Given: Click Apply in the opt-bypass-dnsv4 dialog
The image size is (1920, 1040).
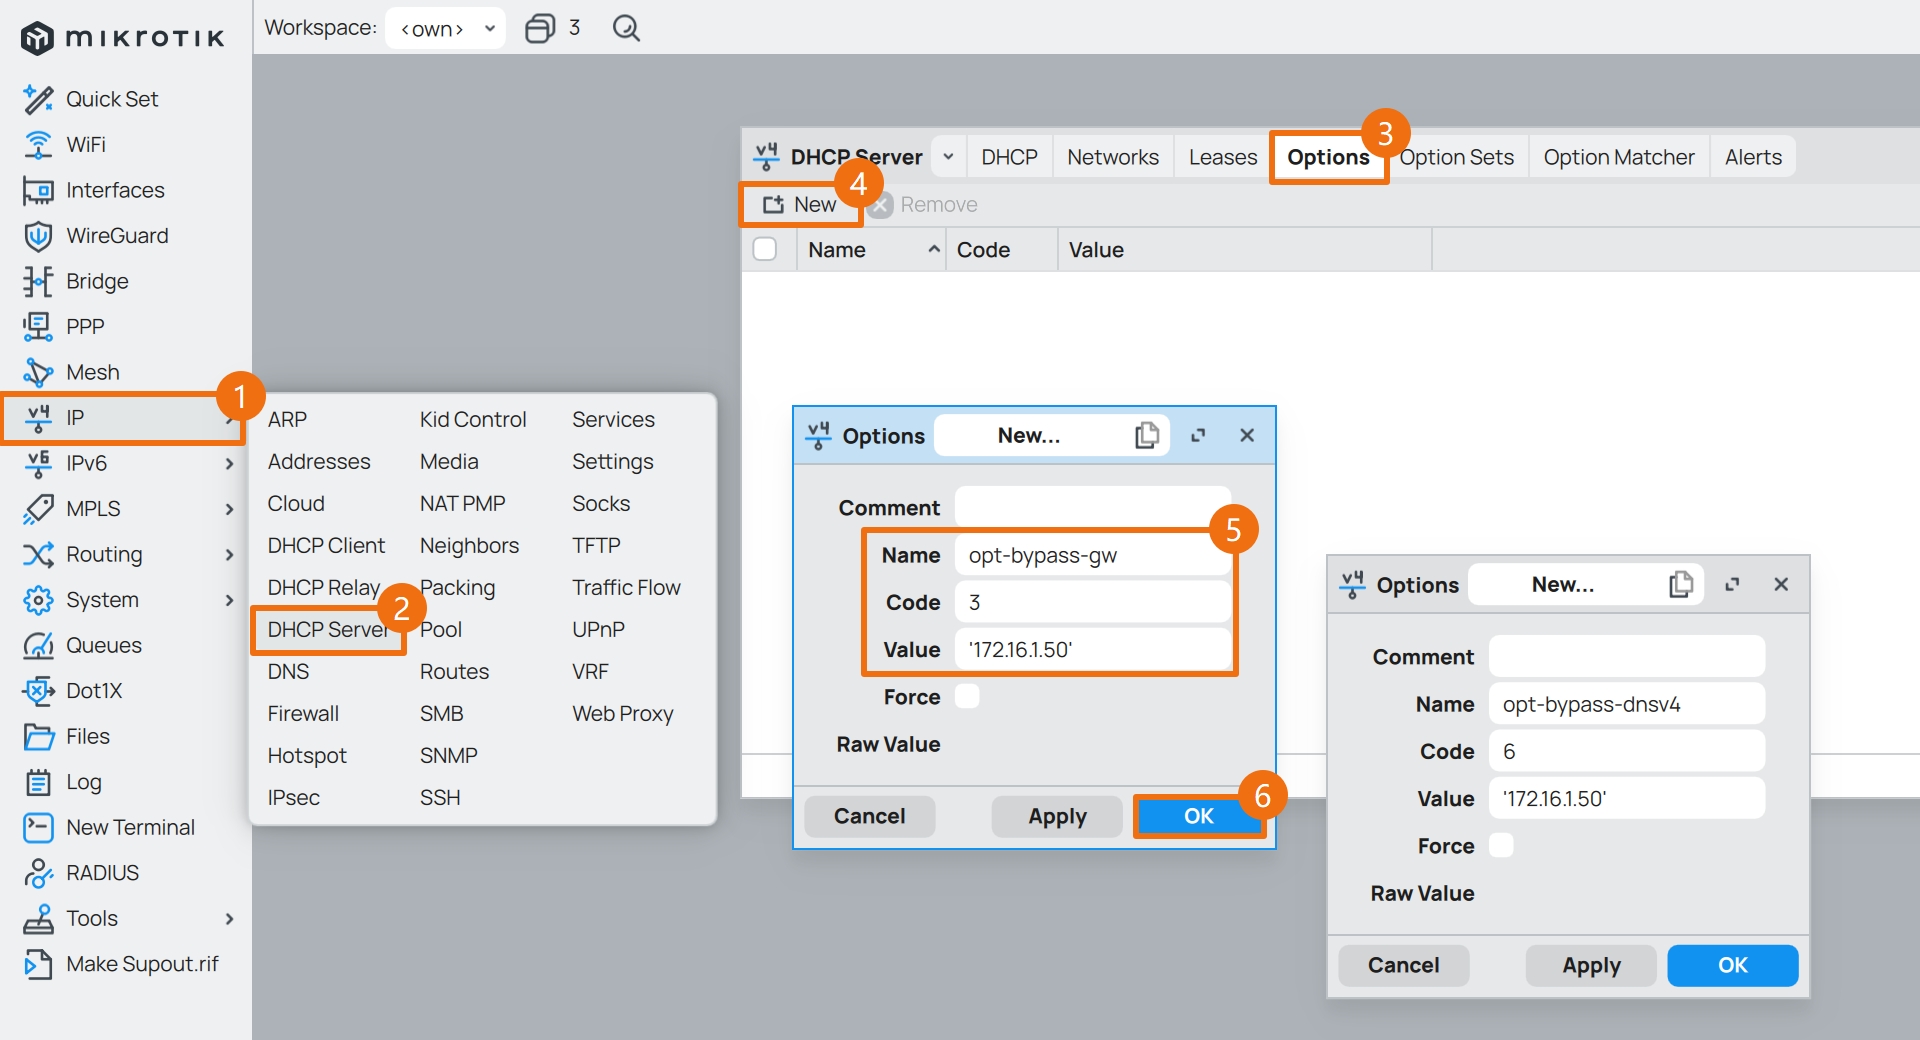Looking at the screenshot, I should [x=1591, y=965].
